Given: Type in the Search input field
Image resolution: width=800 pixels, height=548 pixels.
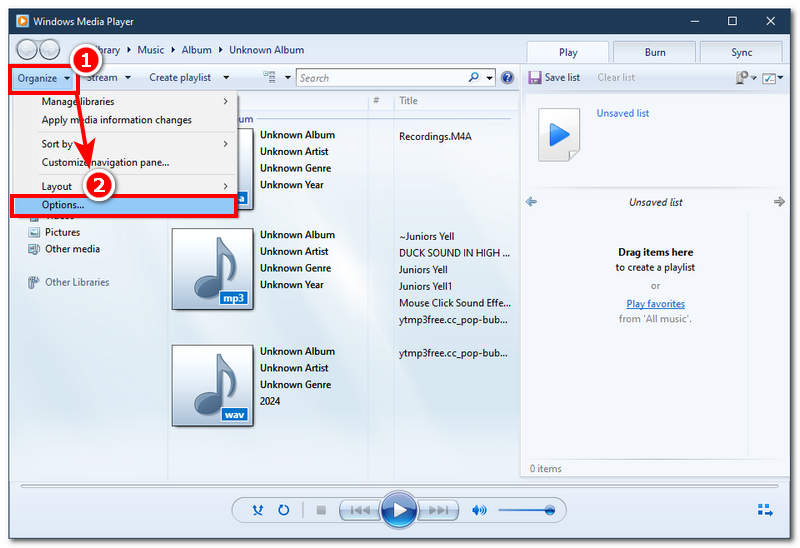Looking at the screenshot, I should pyautogui.click(x=380, y=77).
